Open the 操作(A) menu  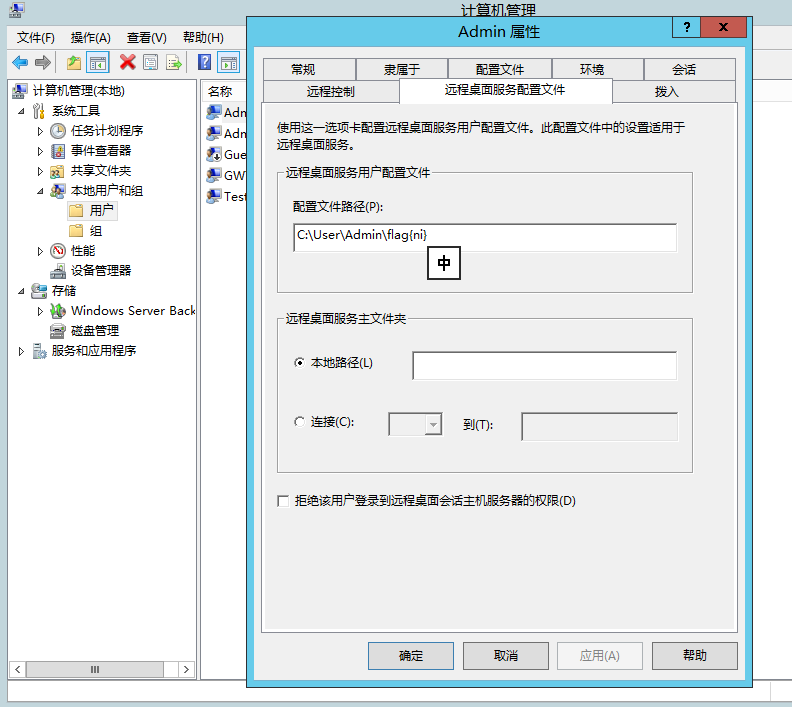coord(90,37)
